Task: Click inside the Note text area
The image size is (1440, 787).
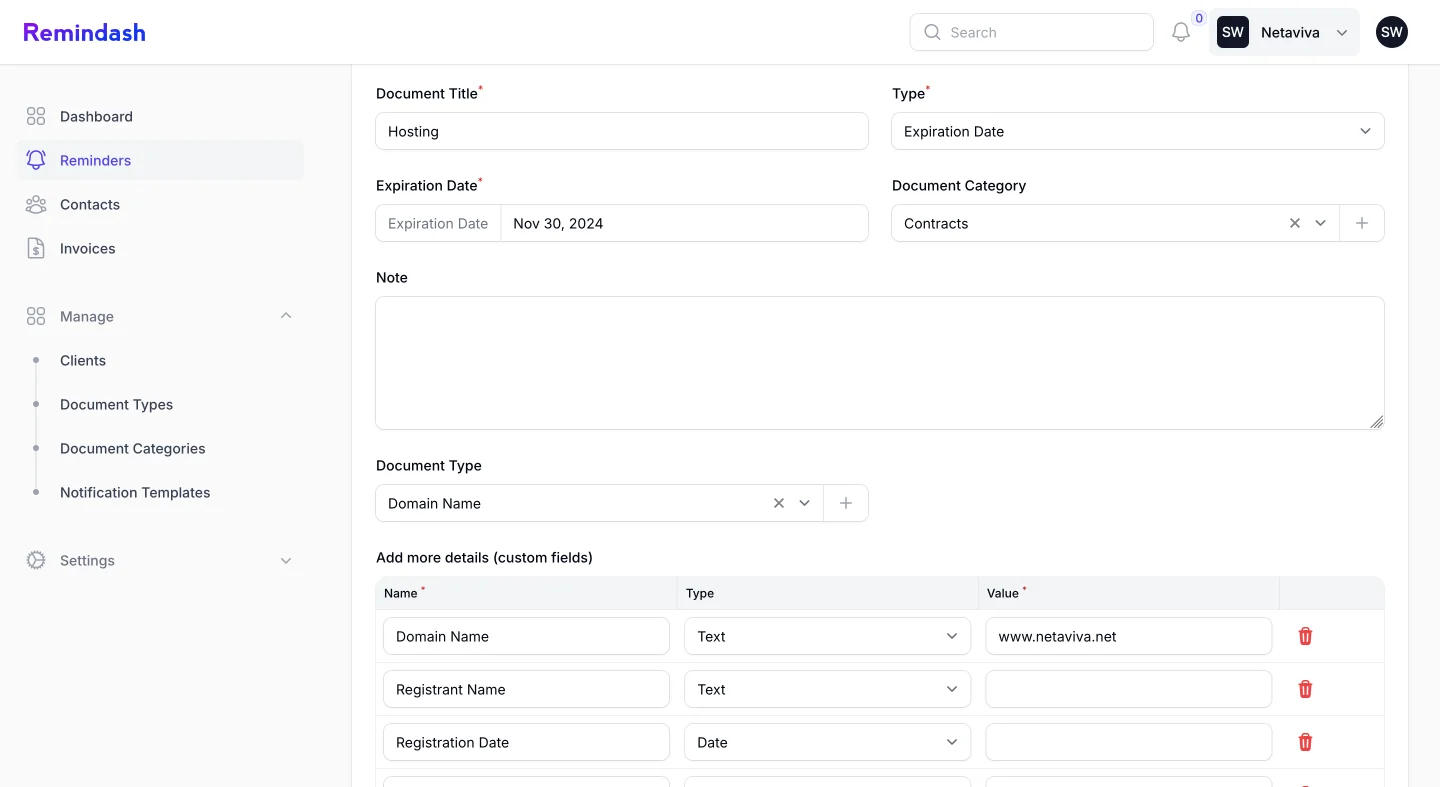Action: [880, 363]
